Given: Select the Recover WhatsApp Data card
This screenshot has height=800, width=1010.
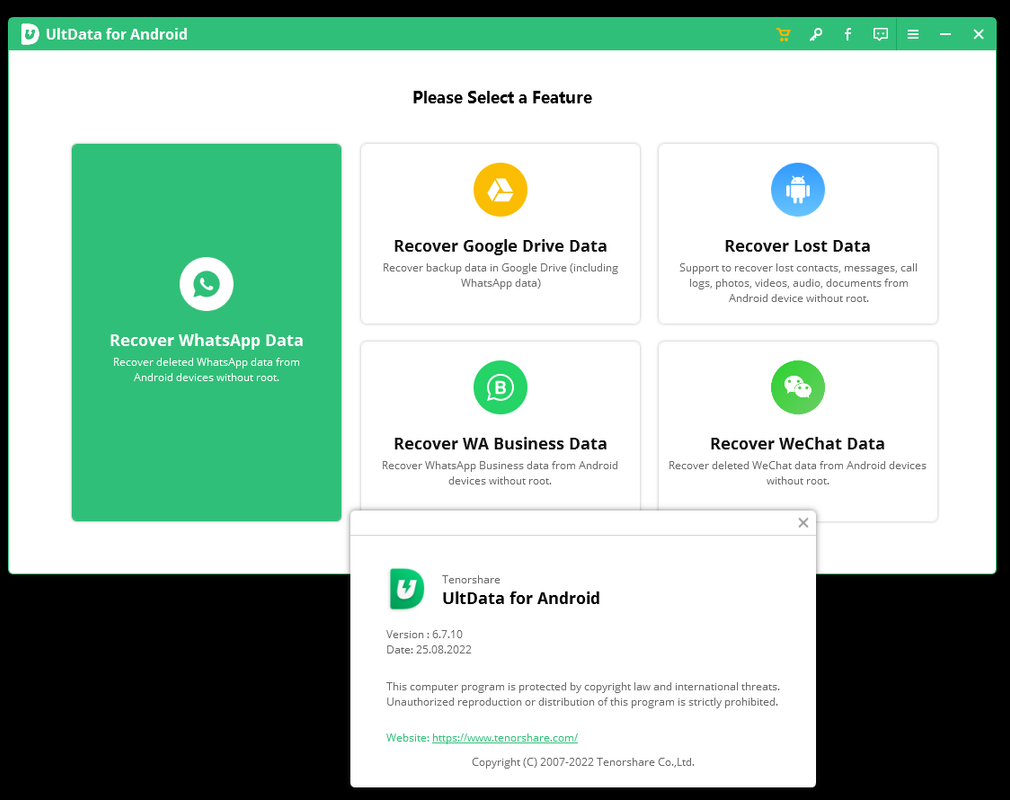Looking at the screenshot, I should pos(206,332).
